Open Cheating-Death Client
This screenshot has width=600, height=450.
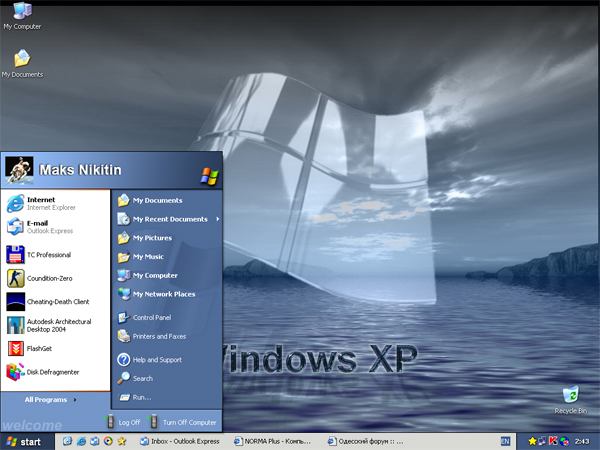pyautogui.click(x=55, y=302)
